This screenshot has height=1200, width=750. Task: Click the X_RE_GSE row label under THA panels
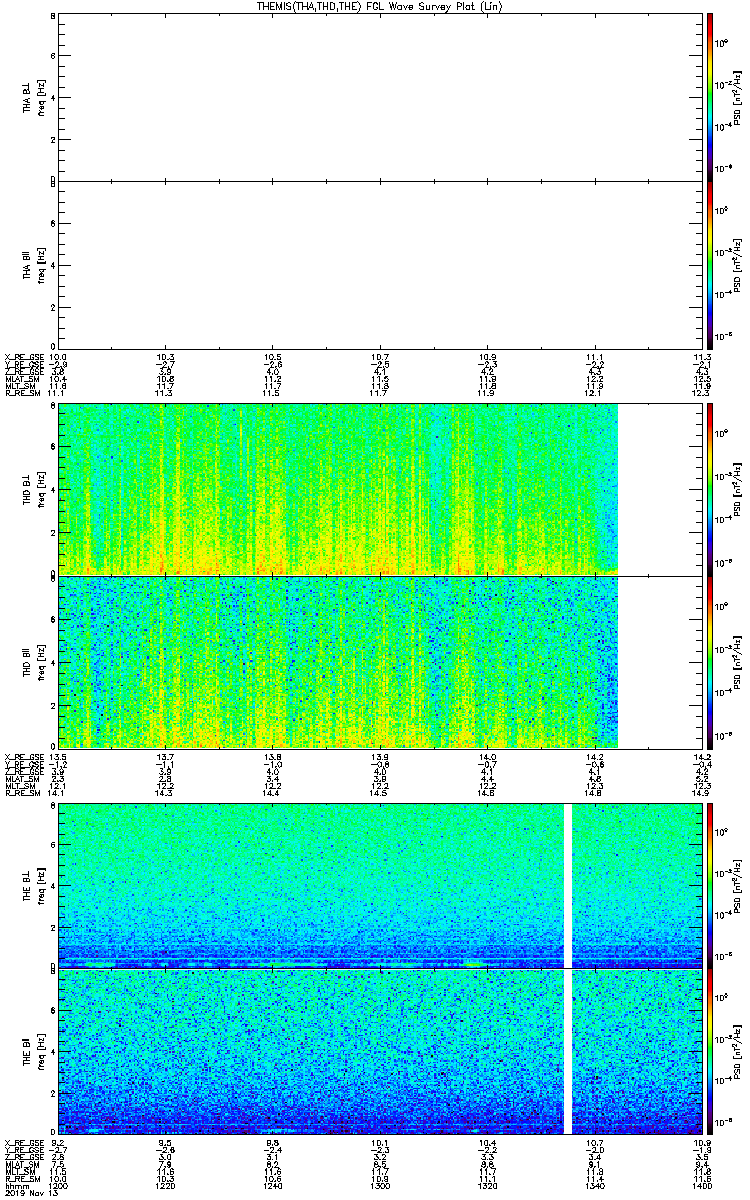point(23,357)
